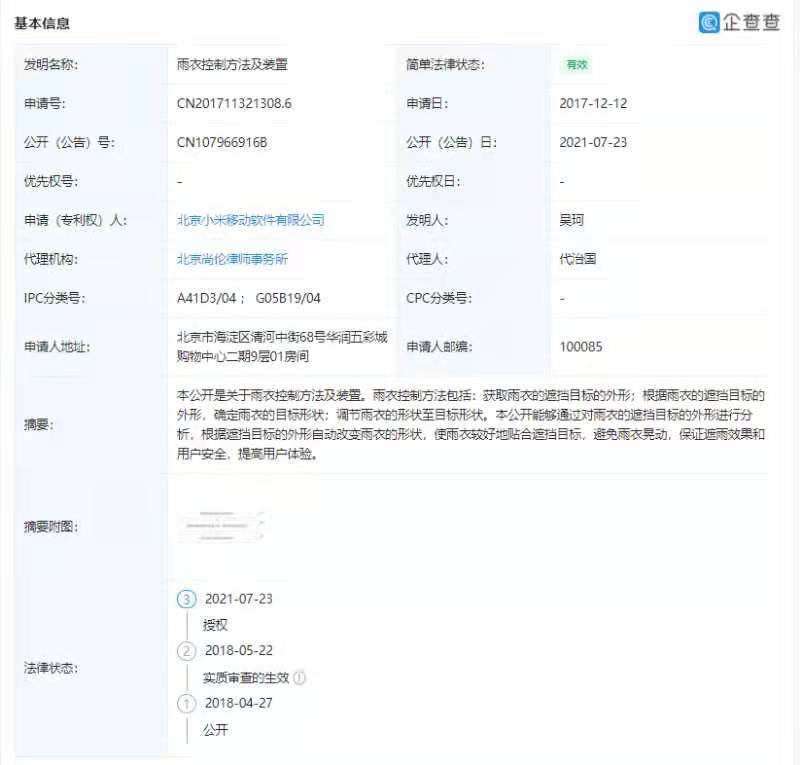Click the abstract paragraph text

point(470,424)
